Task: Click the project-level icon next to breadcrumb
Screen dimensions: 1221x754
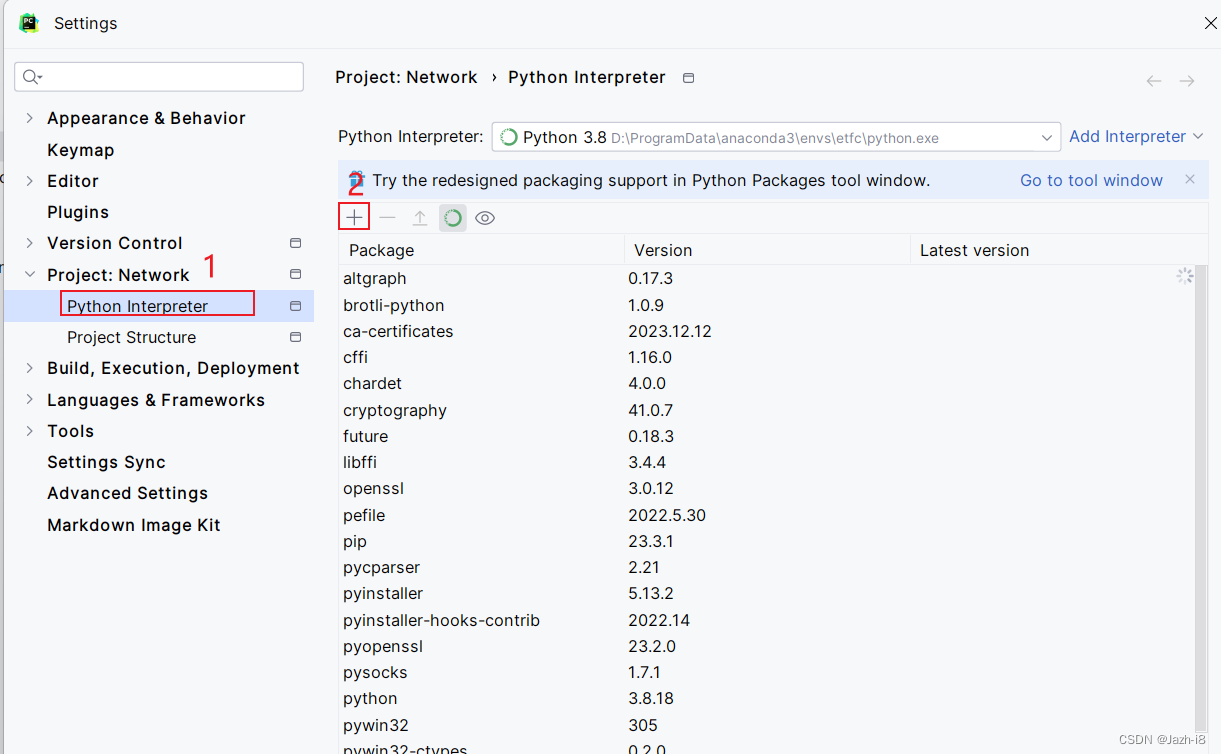Action: click(x=688, y=78)
